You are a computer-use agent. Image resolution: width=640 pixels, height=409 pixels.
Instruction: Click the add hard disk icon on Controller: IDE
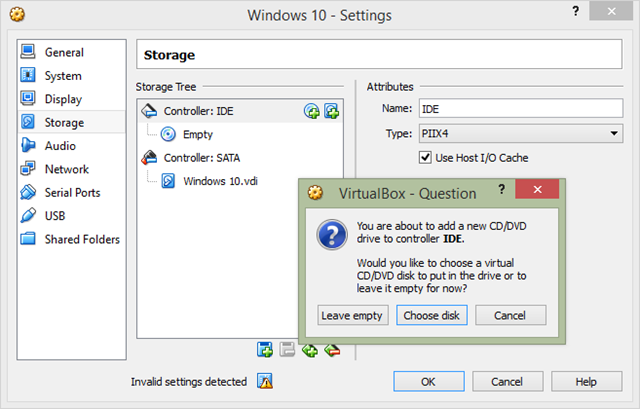point(331,111)
